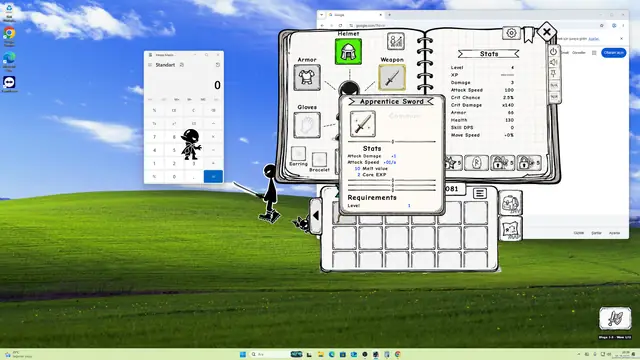The image size is (640, 360).
Task: Open the Armor equipment slot
Action: [307, 77]
